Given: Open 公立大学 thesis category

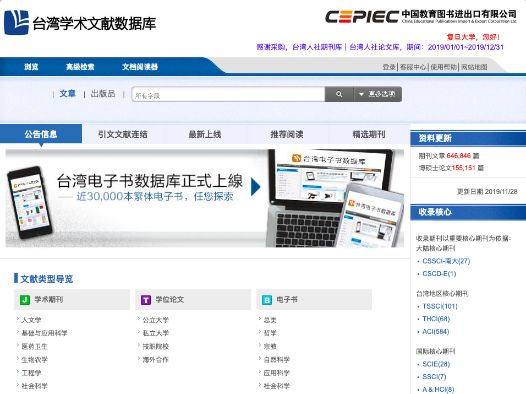Looking at the screenshot, I should pos(156,320).
